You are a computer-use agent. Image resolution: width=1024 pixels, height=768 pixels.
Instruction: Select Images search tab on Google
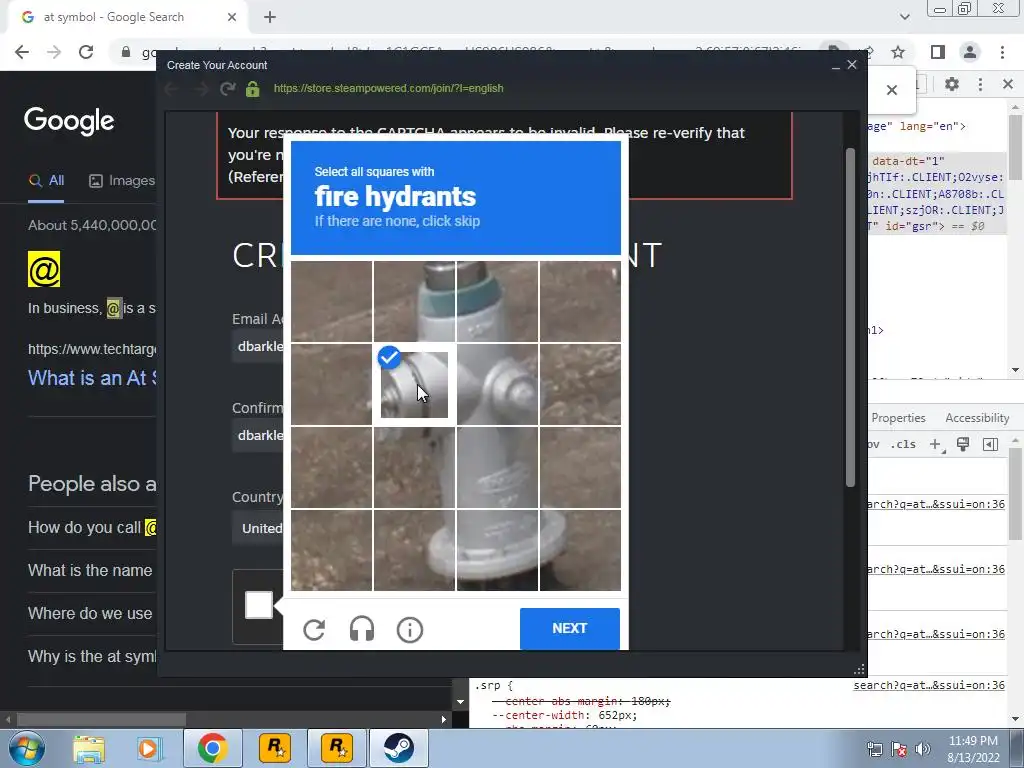coord(123,180)
